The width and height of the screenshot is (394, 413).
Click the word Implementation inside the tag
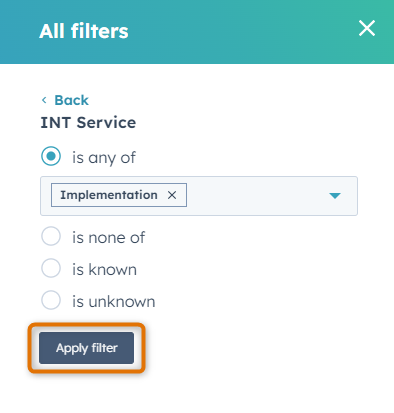coord(109,195)
